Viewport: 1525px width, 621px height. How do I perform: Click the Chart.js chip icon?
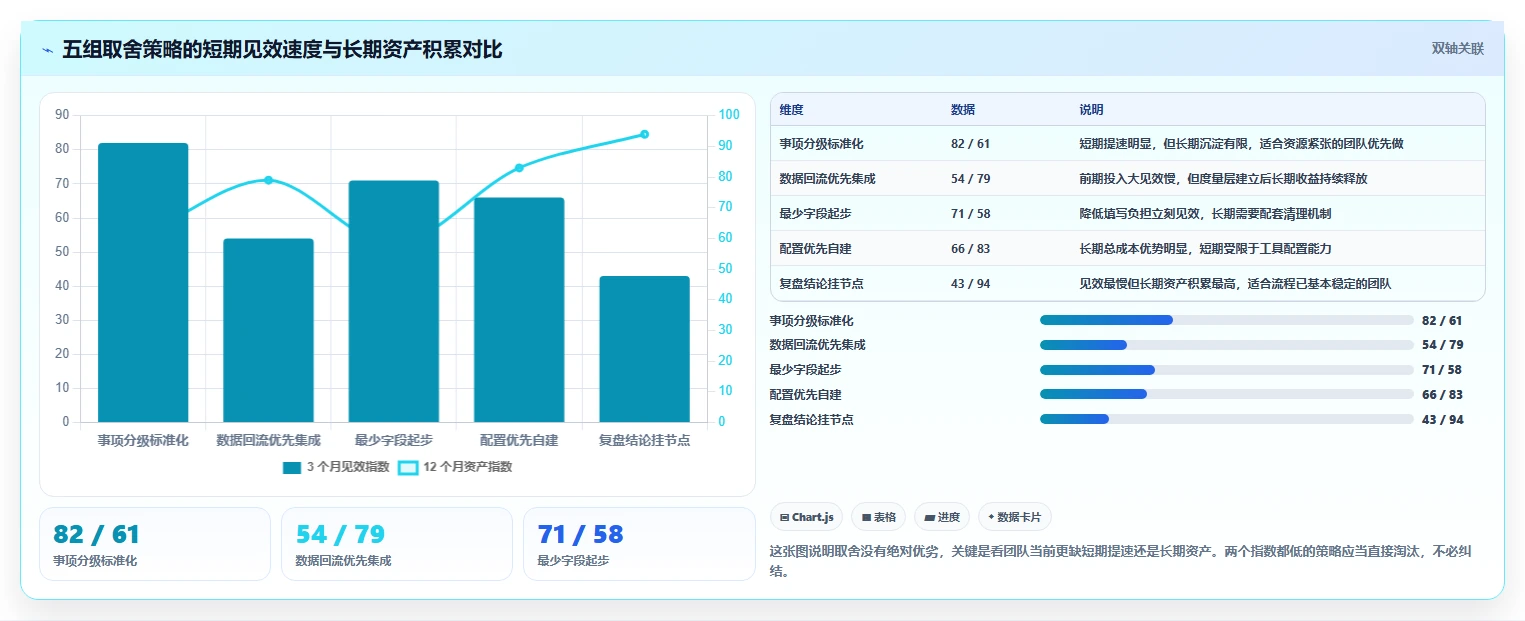[784, 518]
